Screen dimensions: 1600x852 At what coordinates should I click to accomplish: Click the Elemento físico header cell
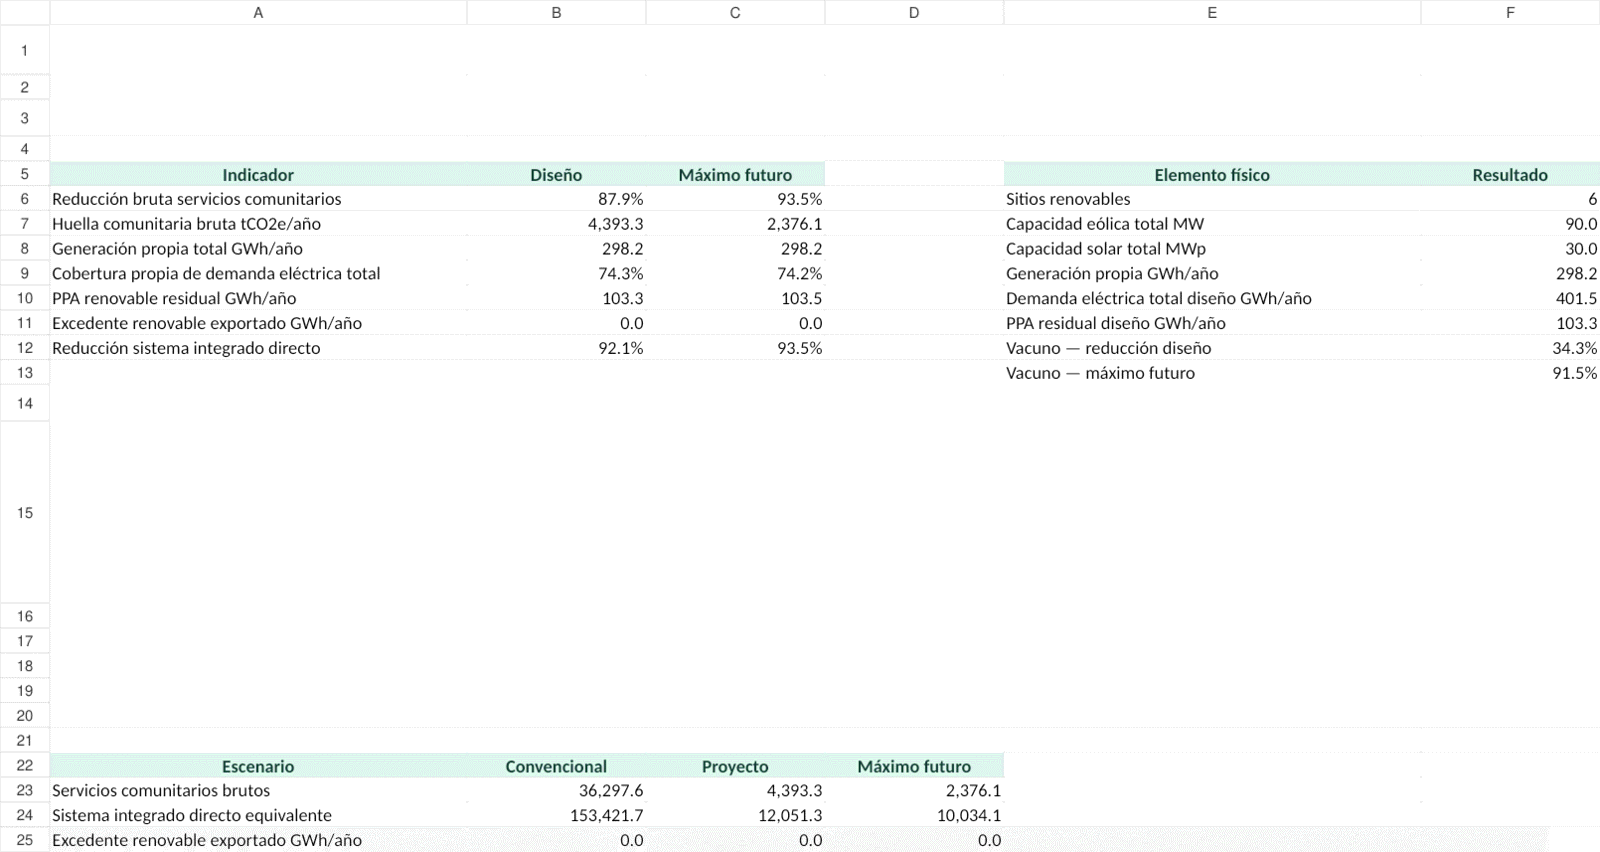click(1212, 174)
